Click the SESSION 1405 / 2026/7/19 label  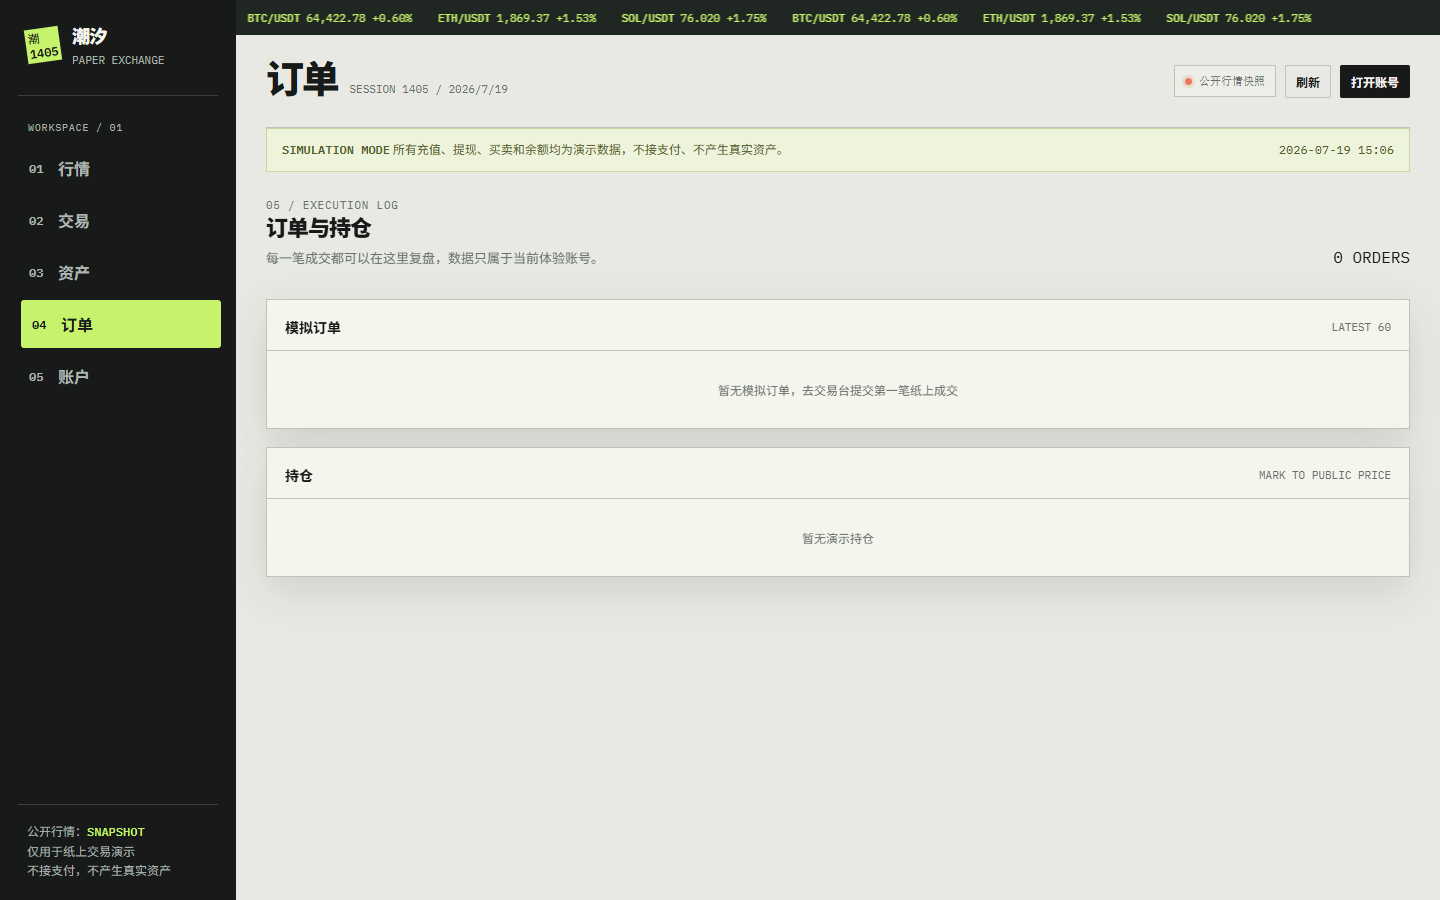point(428,89)
